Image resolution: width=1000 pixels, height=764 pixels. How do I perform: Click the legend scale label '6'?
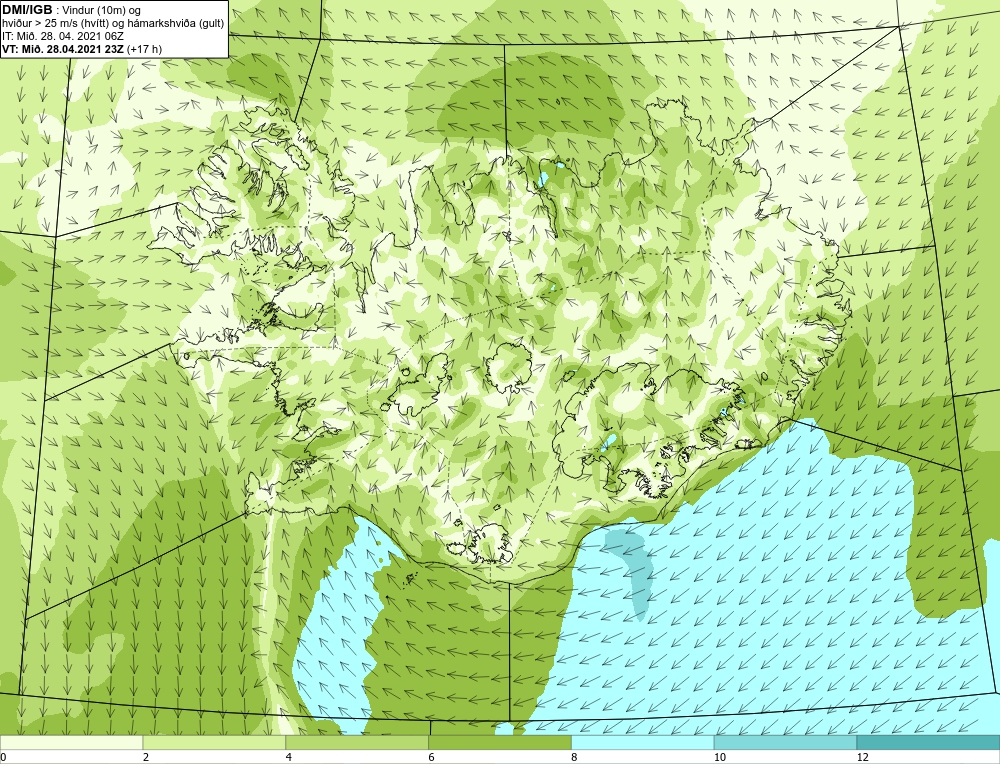click(x=432, y=757)
